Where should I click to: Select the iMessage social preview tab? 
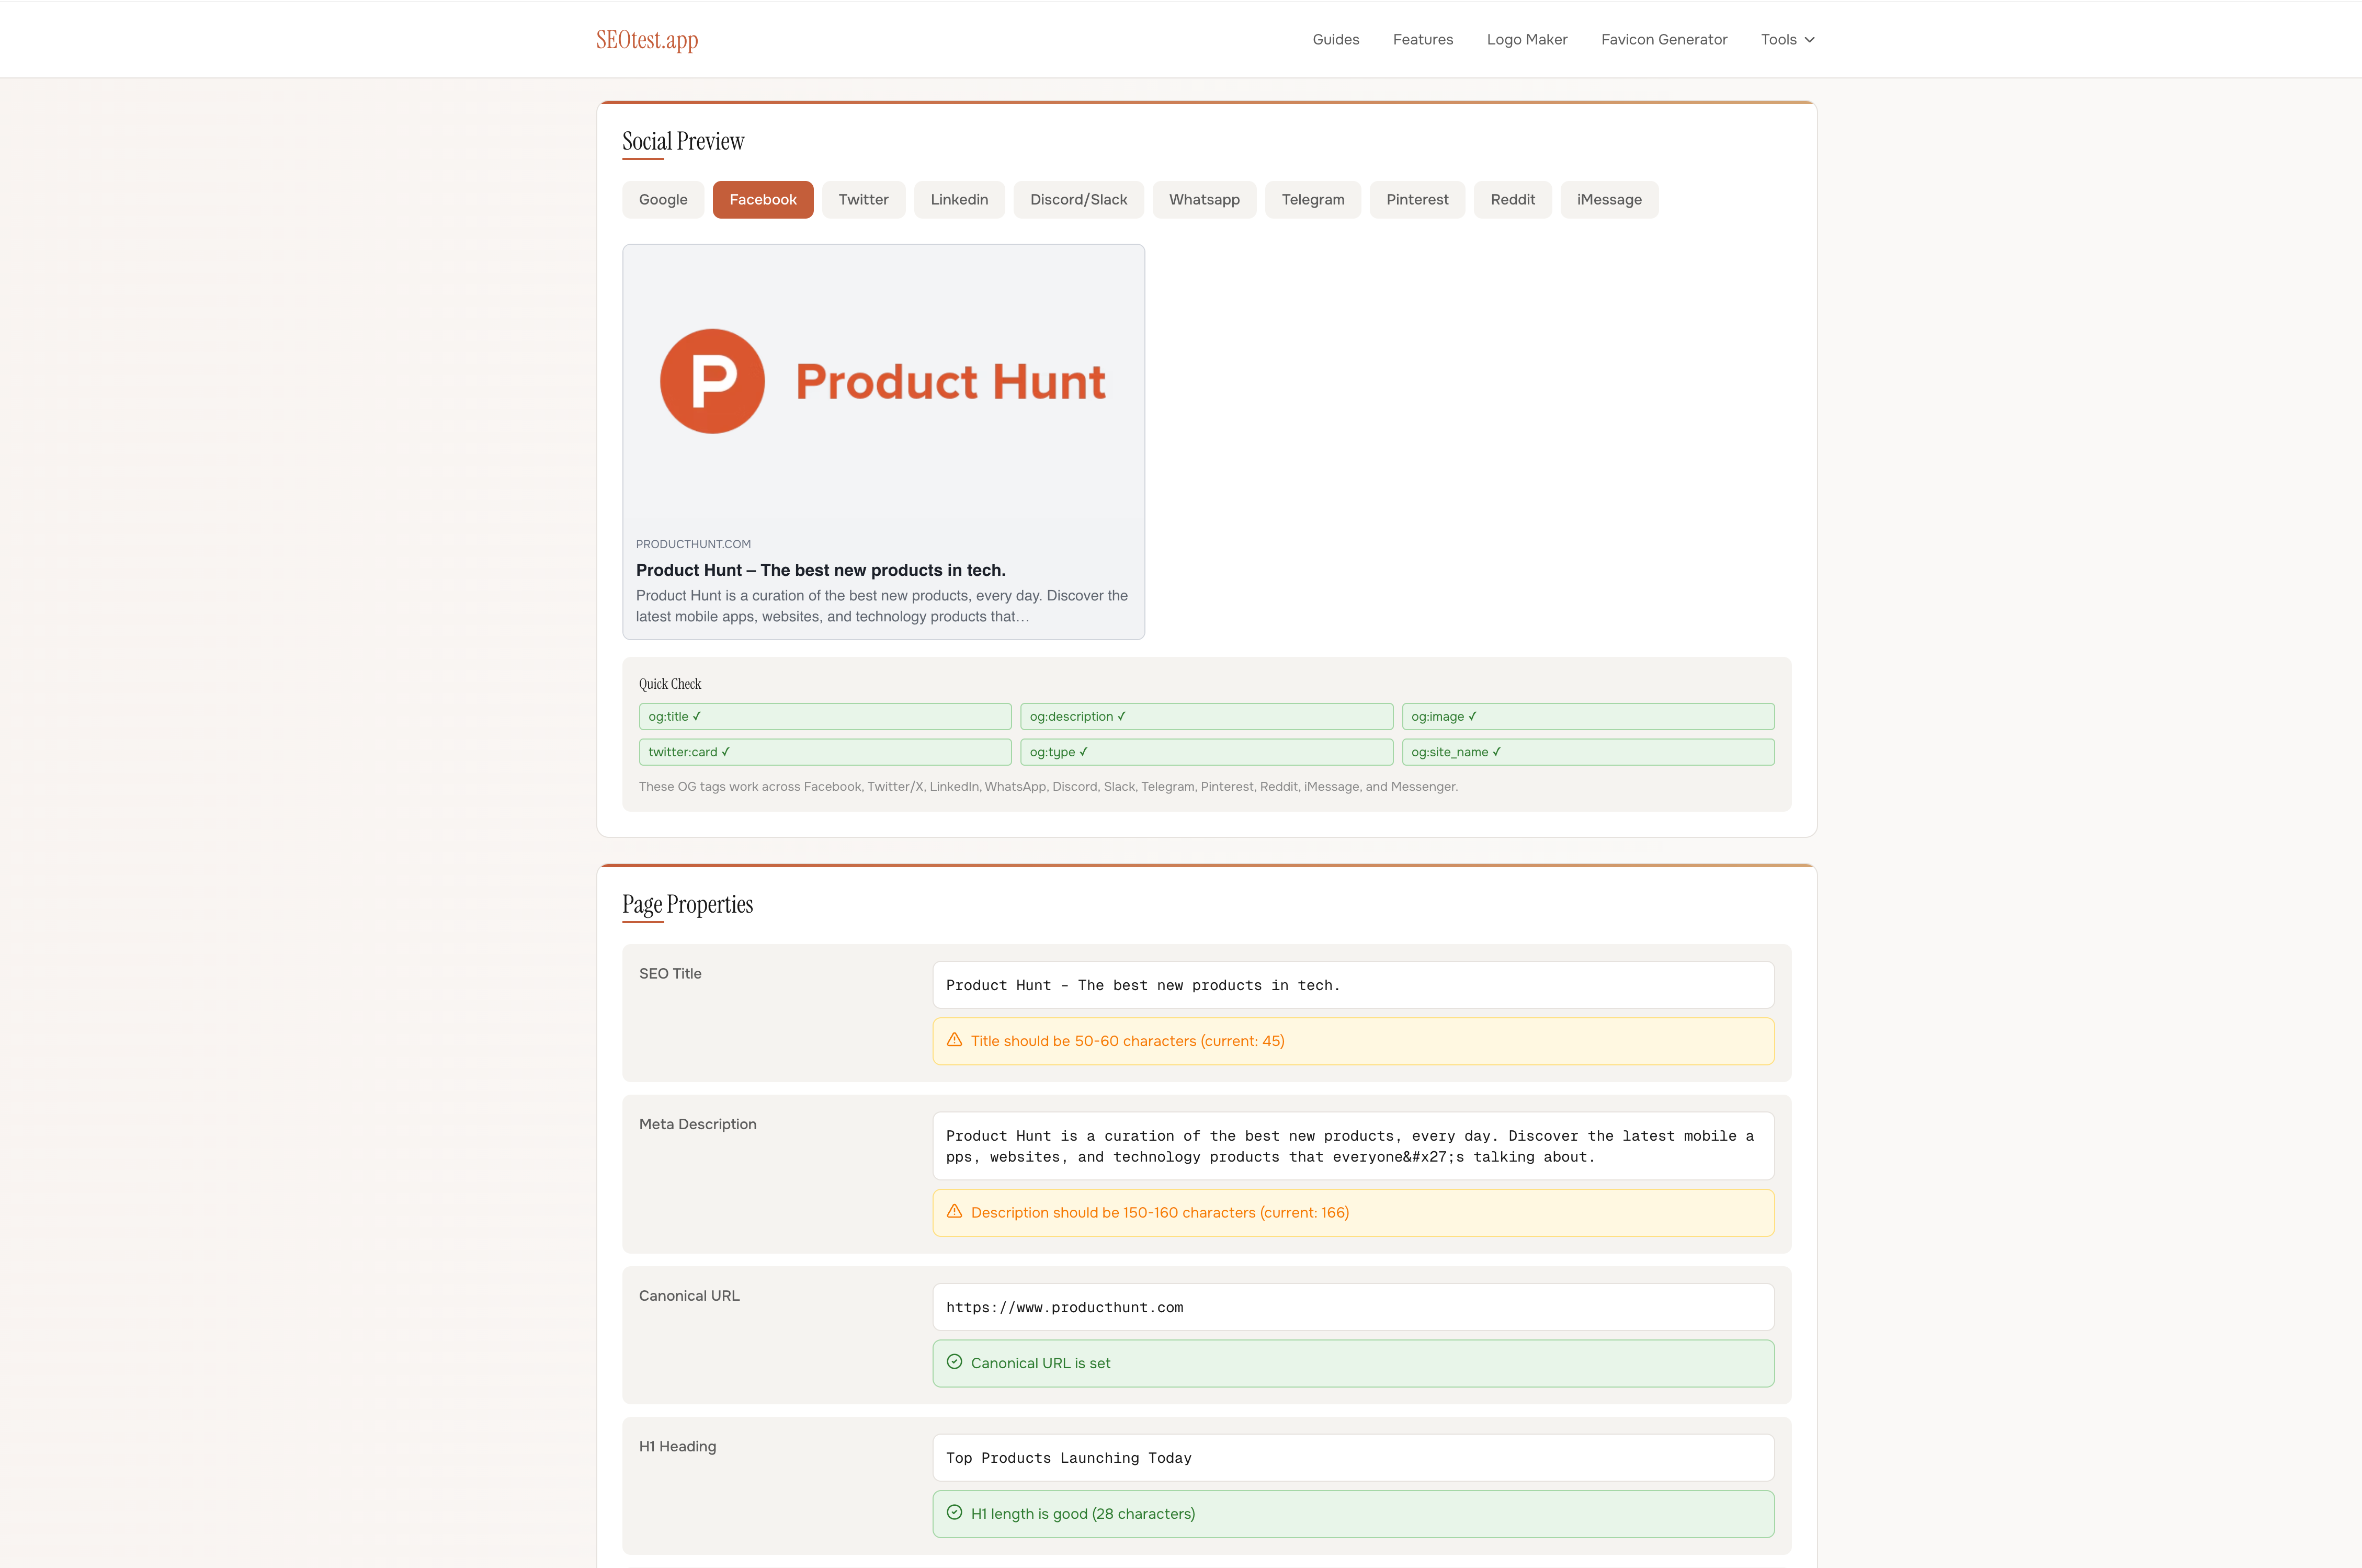coord(1609,199)
